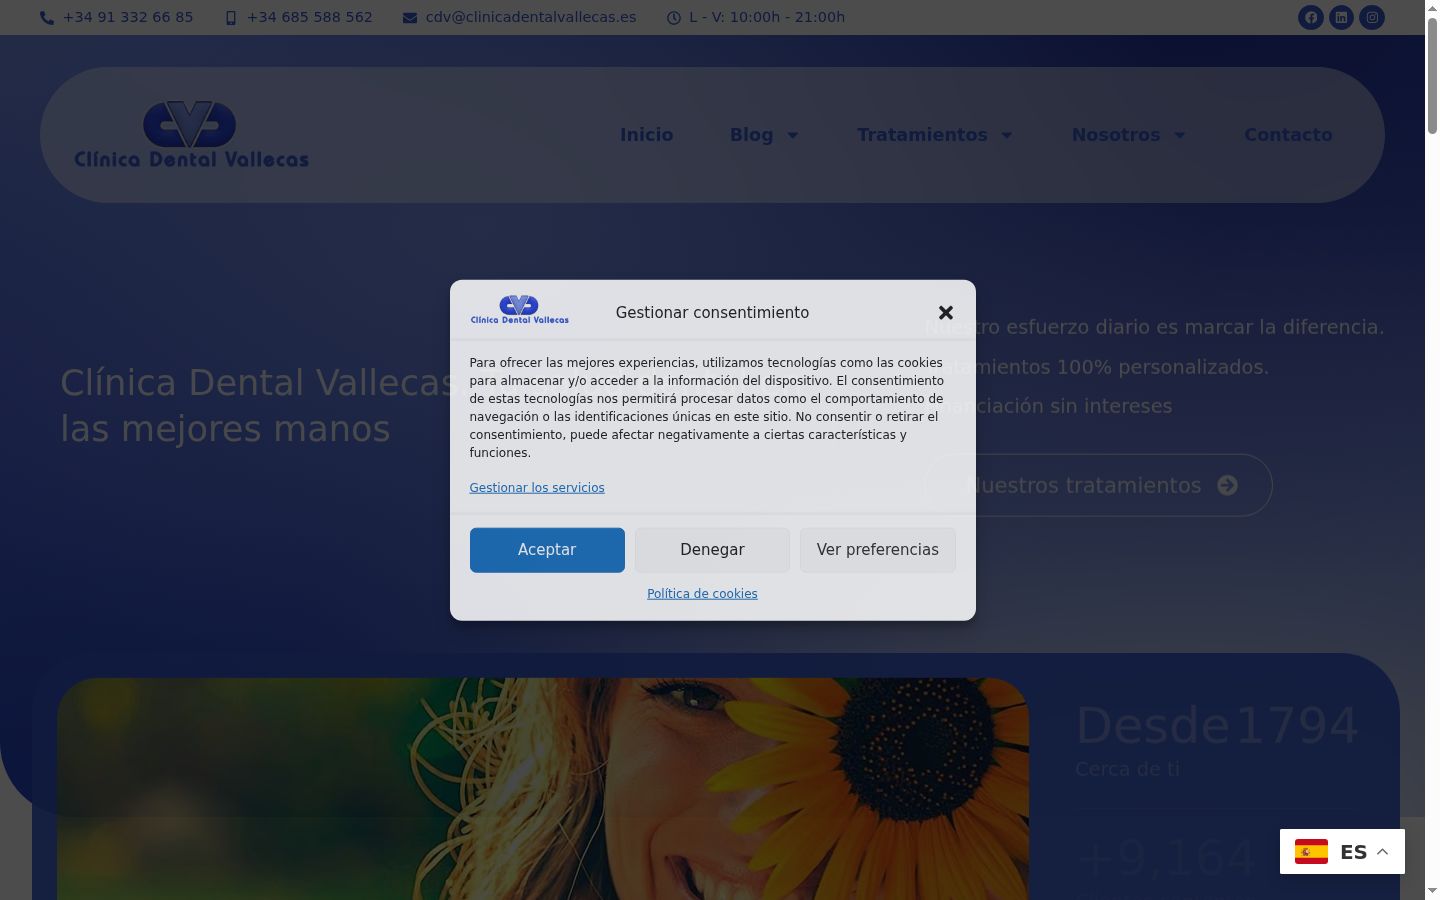Screen dimensions: 1440x900
Task: Open the Tratamientos menu item
Action: pyautogui.click(x=922, y=135)
